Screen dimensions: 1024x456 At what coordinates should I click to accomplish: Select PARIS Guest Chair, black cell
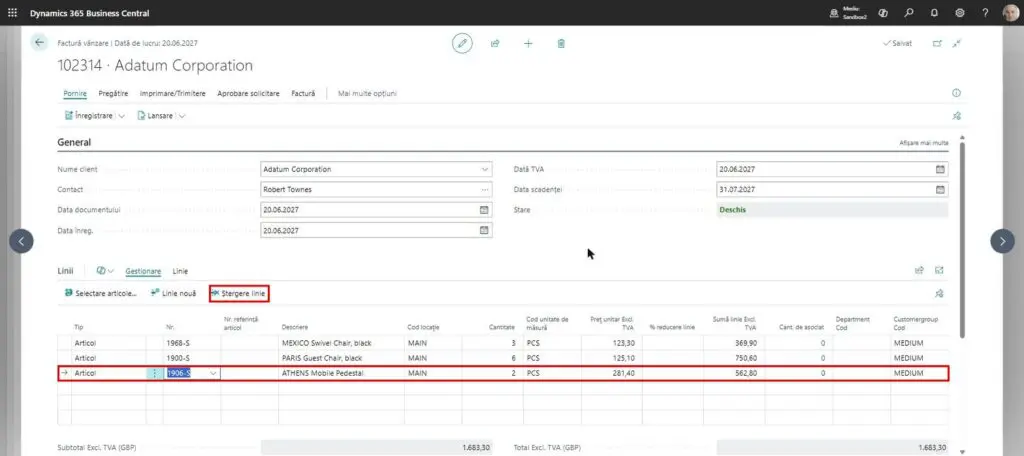(342, 358)
